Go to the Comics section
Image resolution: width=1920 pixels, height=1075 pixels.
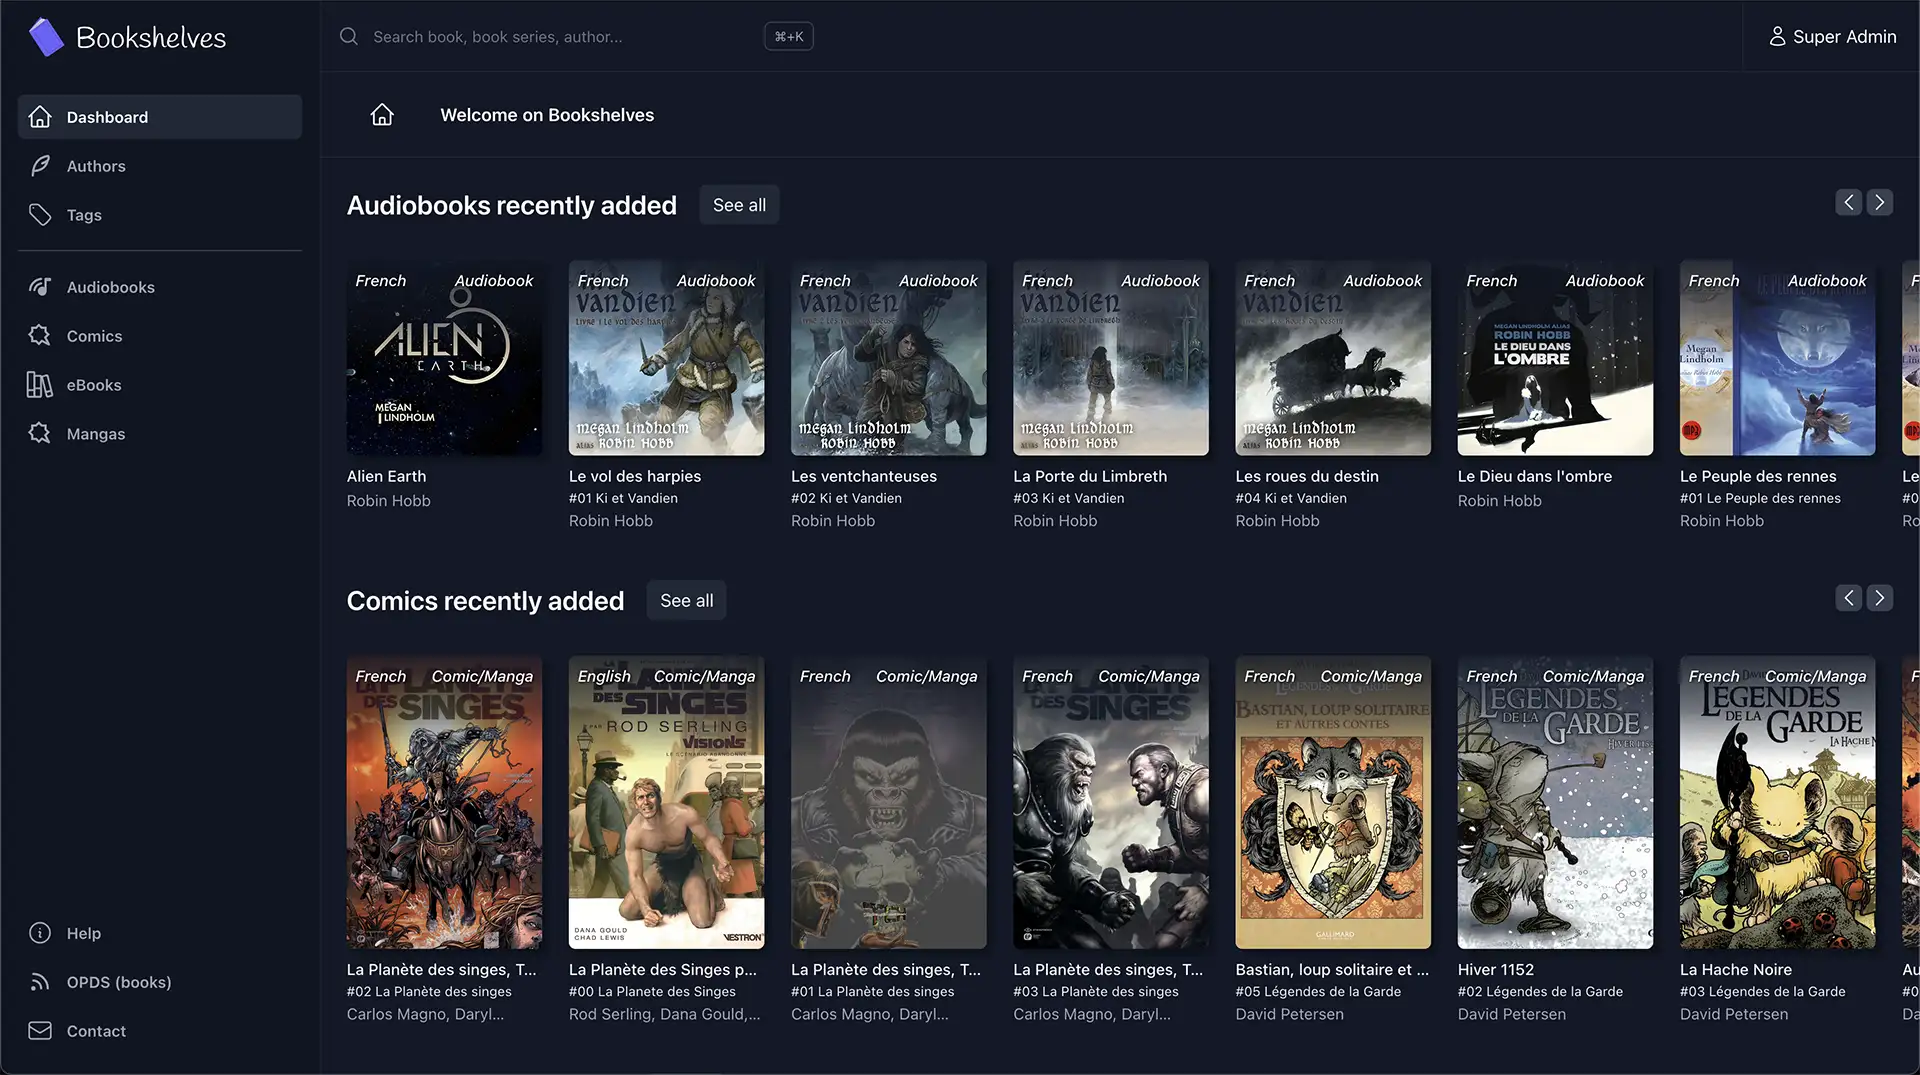[94, 336]
